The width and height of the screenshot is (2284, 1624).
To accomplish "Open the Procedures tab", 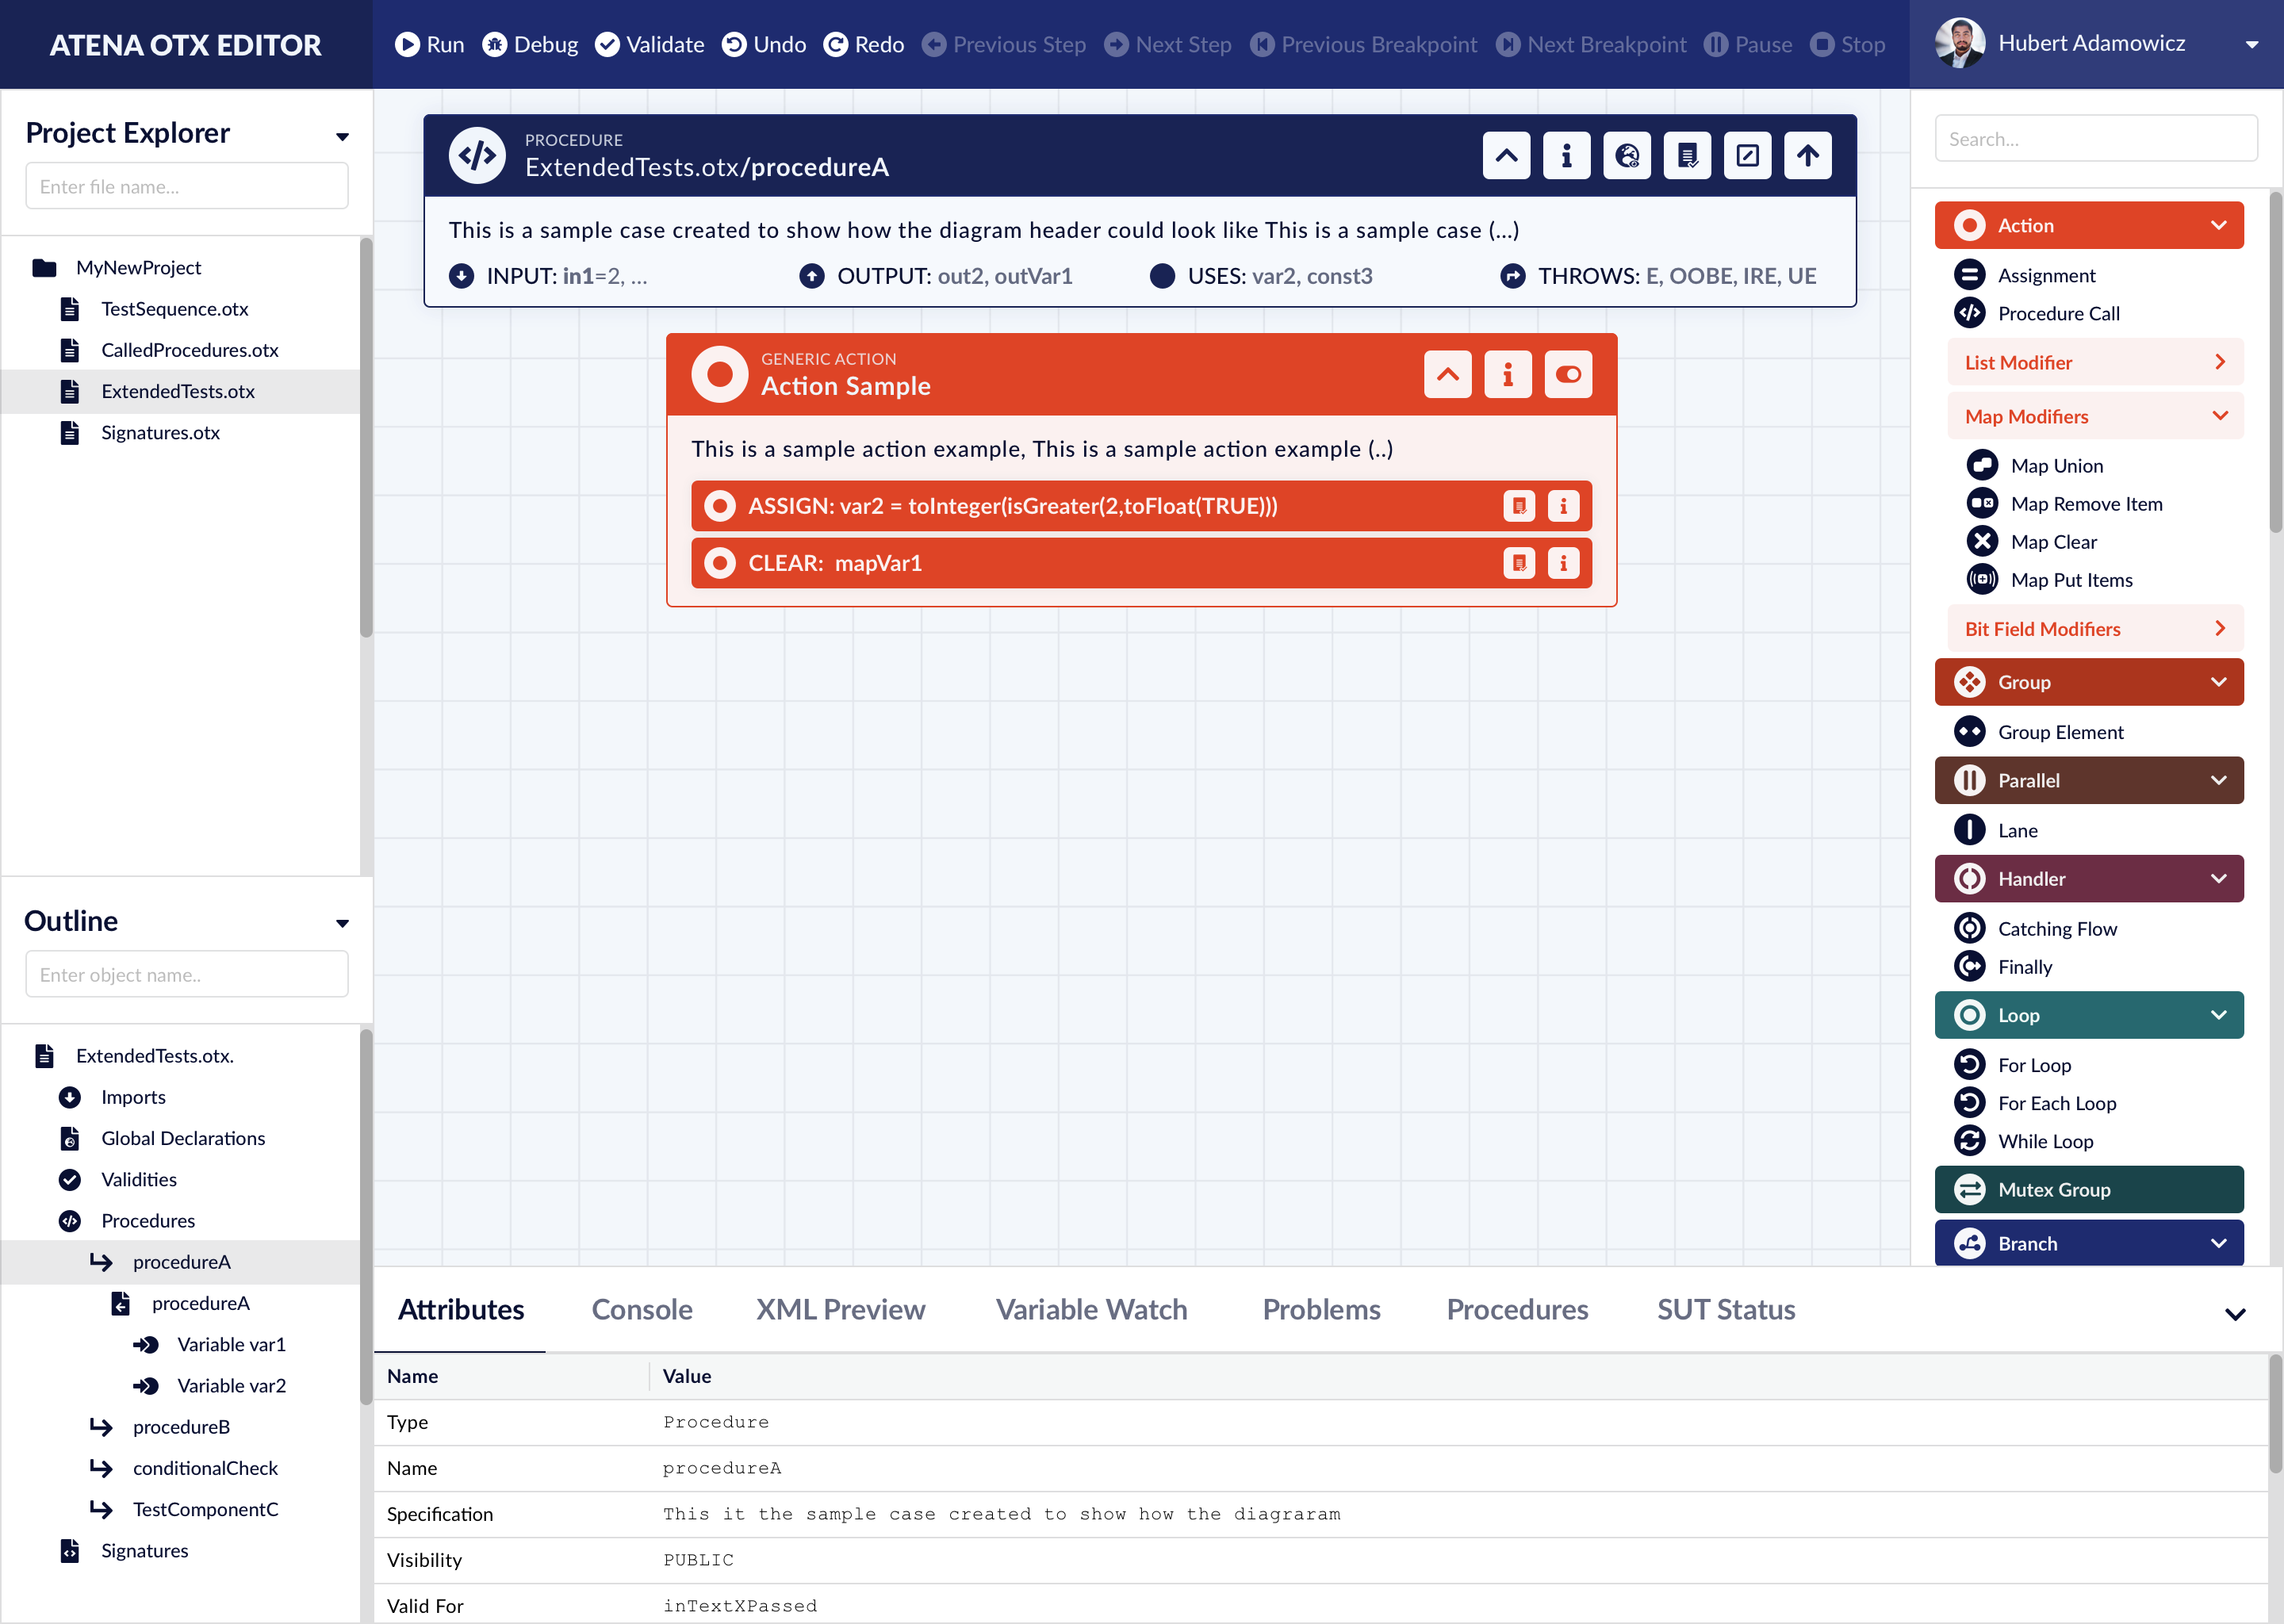I will (x=1517, y=1309).
